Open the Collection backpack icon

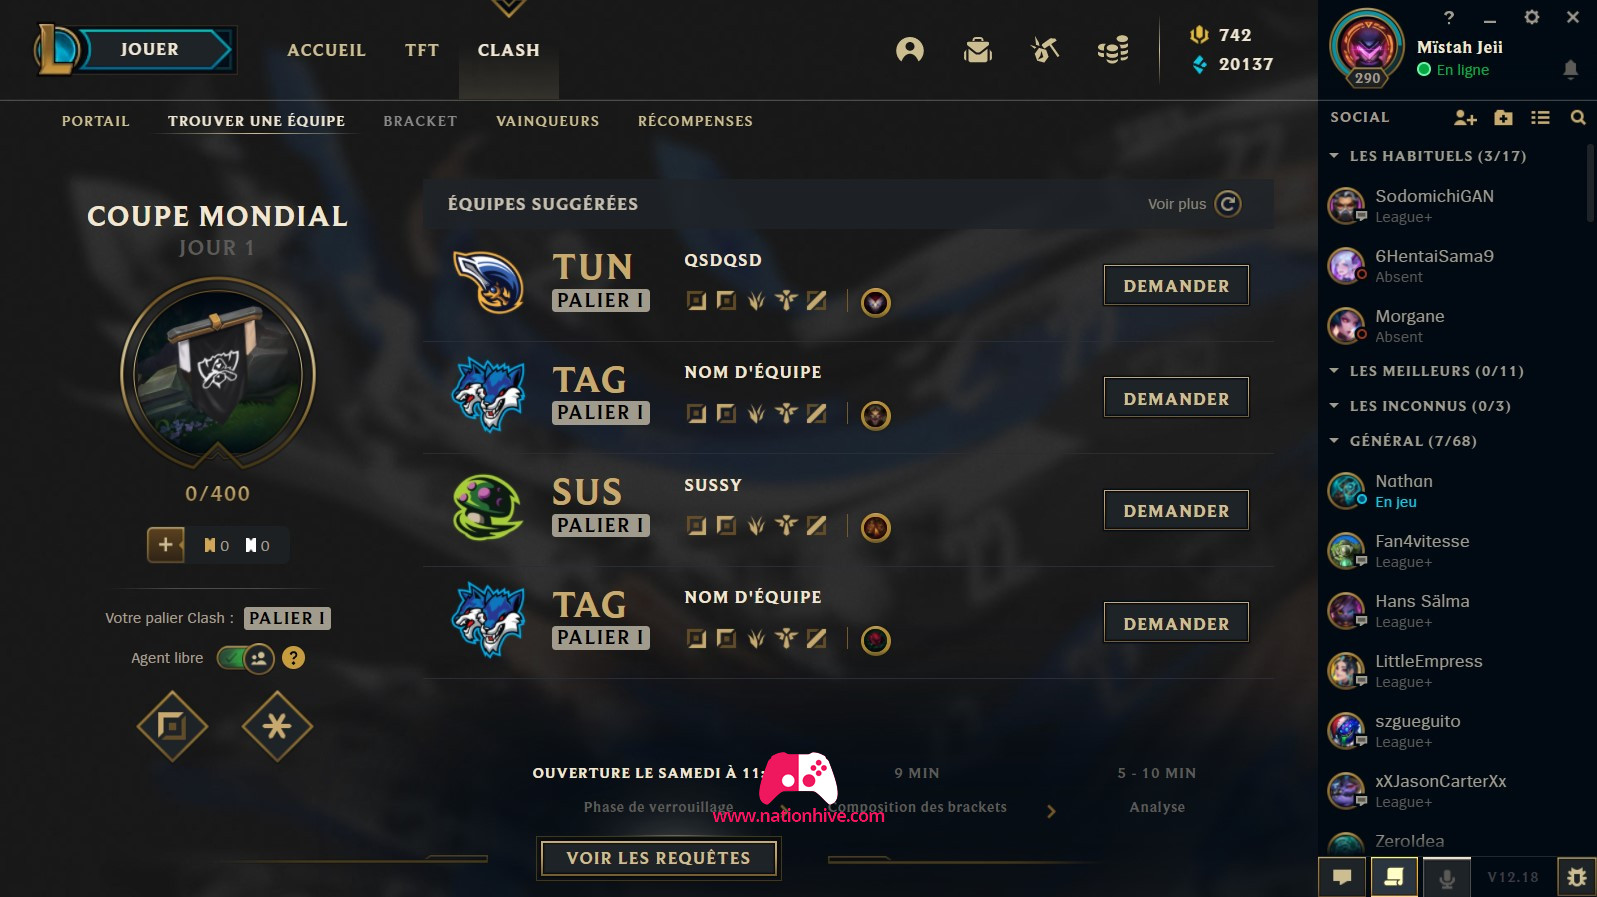pyautogui.click(x=978, y=50)
